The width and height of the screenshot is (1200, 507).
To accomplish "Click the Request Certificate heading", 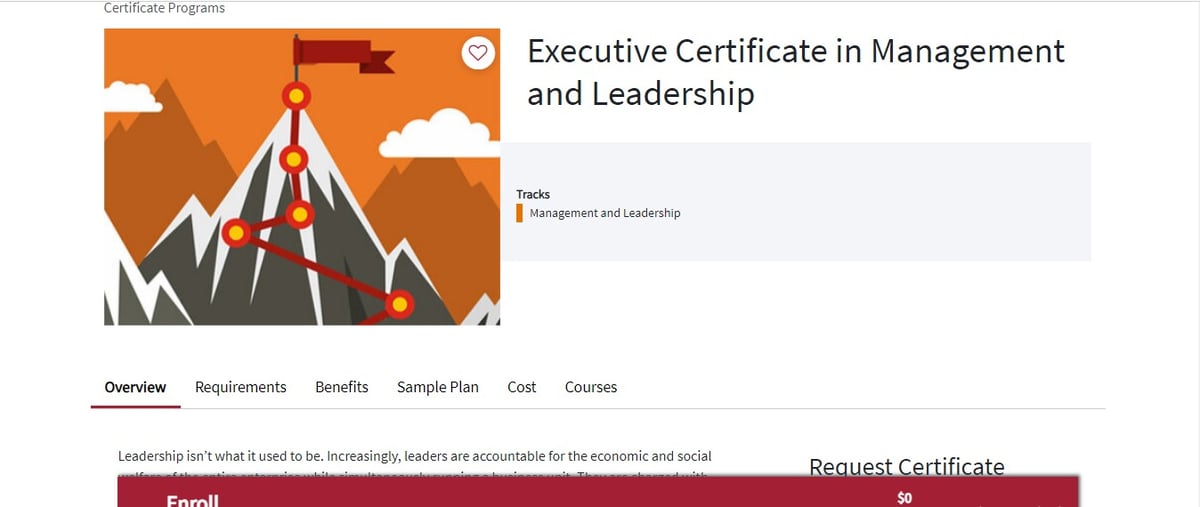I will tap(907, 466).
